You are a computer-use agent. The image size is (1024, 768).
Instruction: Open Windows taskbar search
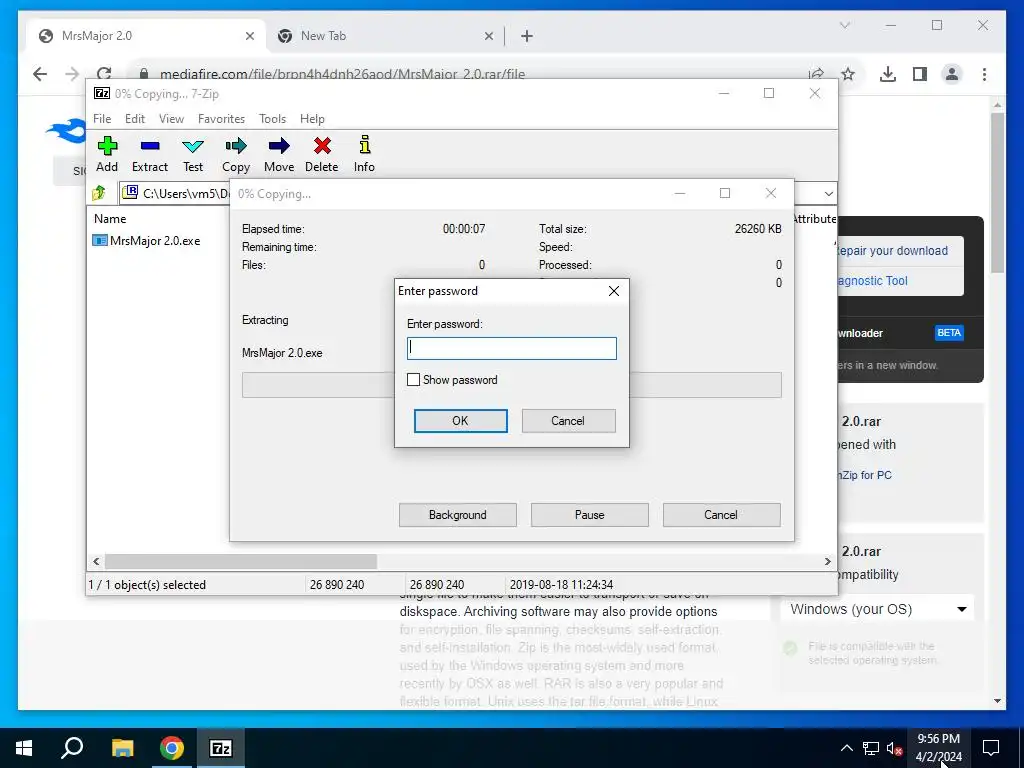(x=72, y=748)
